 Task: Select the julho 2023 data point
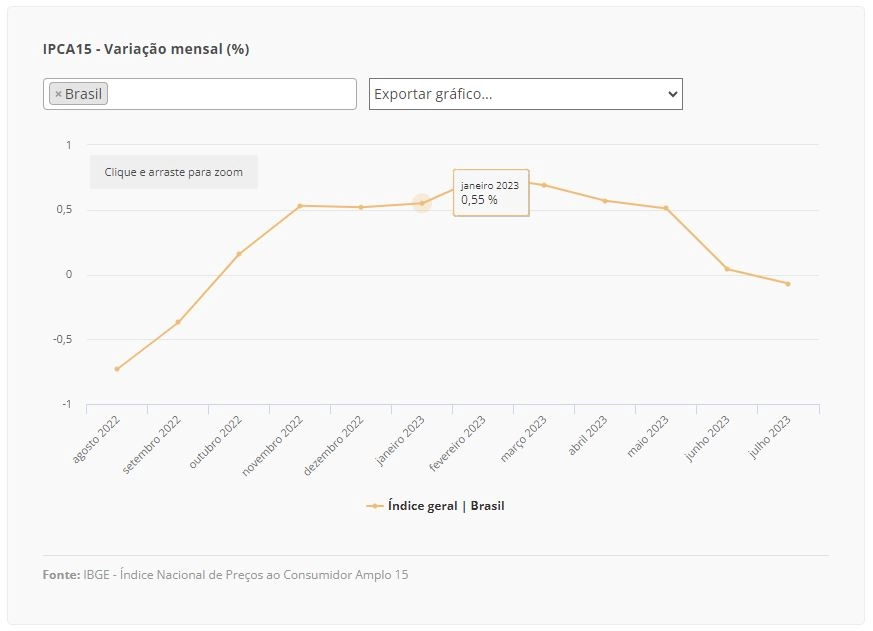tap(788, 284)
